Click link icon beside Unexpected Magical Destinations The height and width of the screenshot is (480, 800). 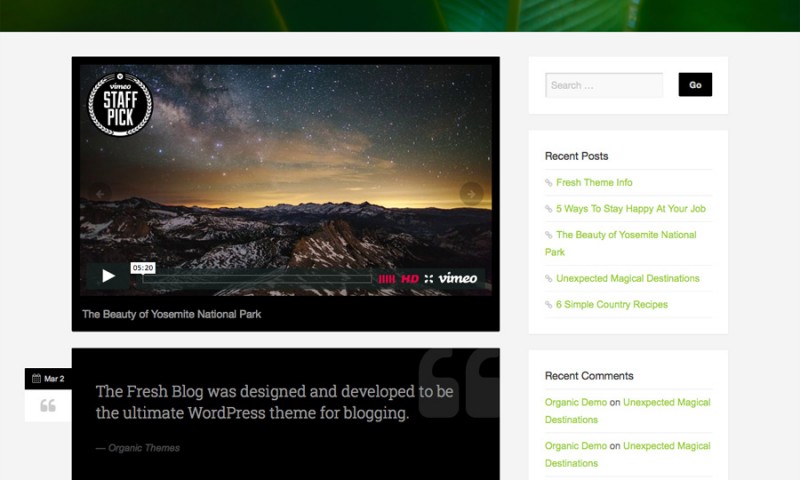coord(548,279)
